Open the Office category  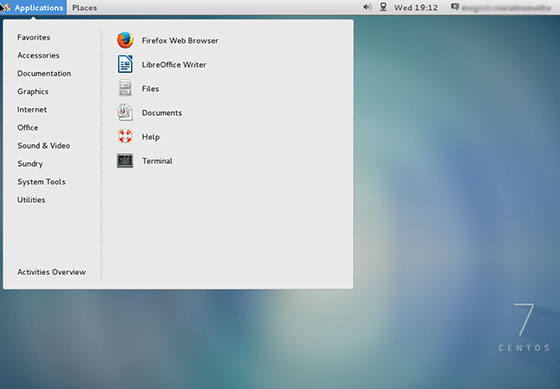click(x=28, y=128)
